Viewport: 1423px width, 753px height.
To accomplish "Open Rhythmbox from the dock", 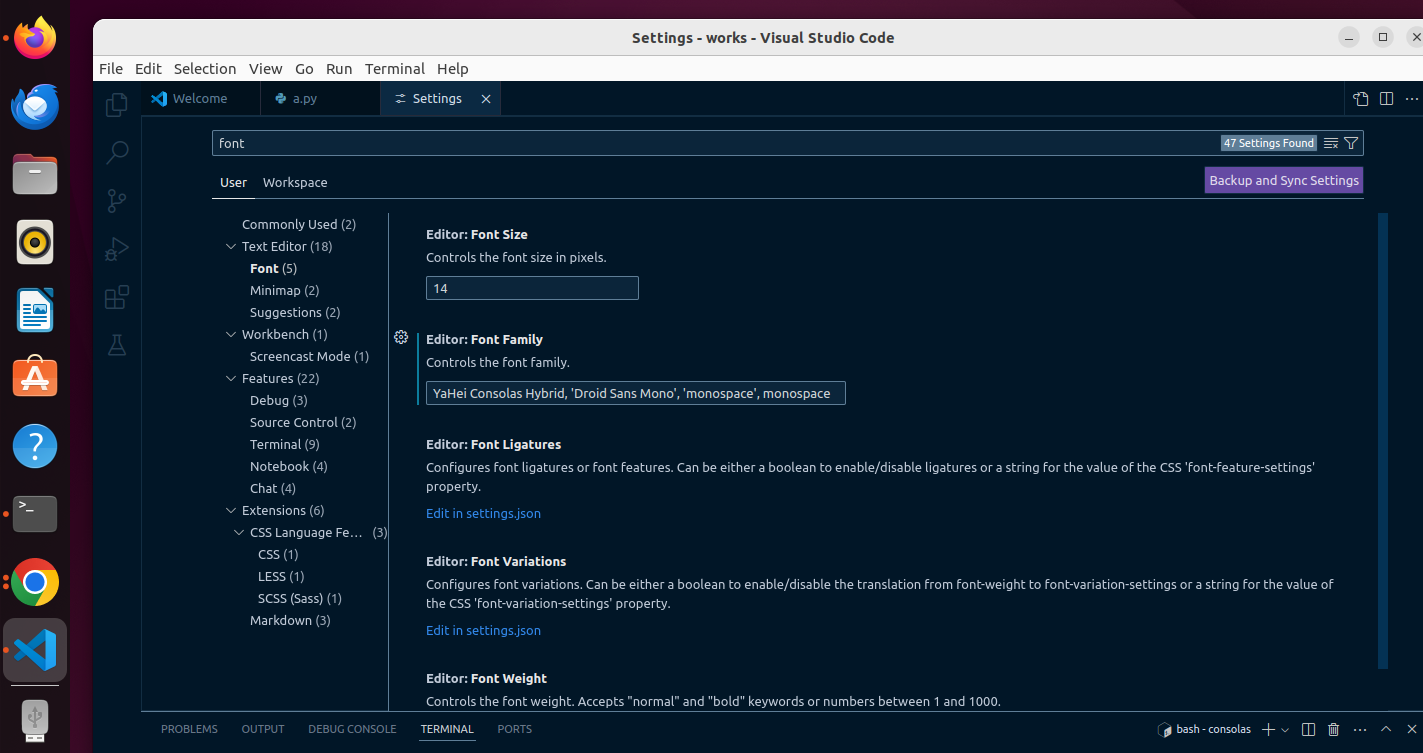I will [35, 242].
